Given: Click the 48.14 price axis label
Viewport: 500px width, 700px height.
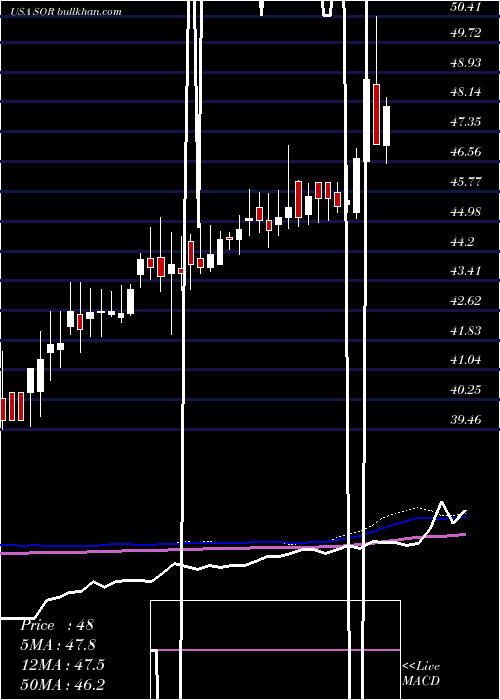Looking at the screenshot, I should click(x=466, y=92).
